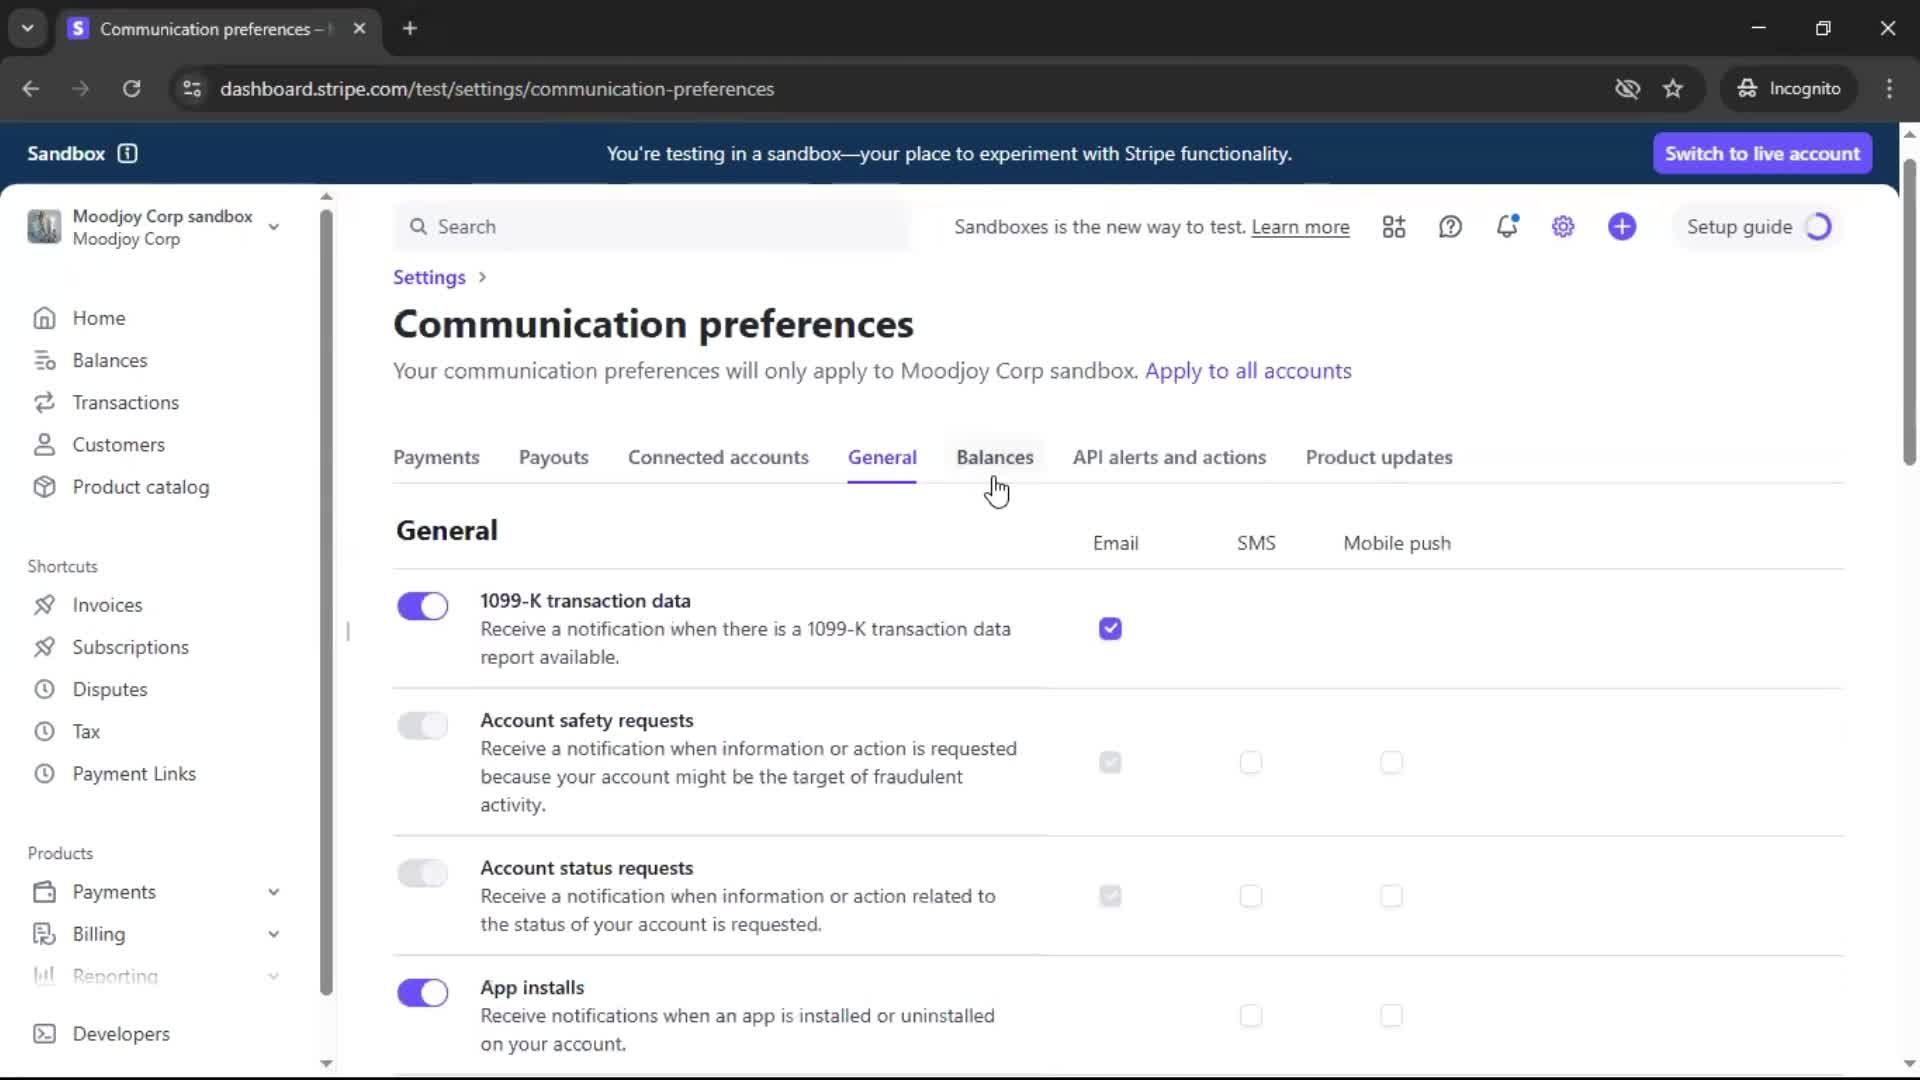Check SMS box for App installs
1920x1080 pixels.
tap(1250, 1016)
